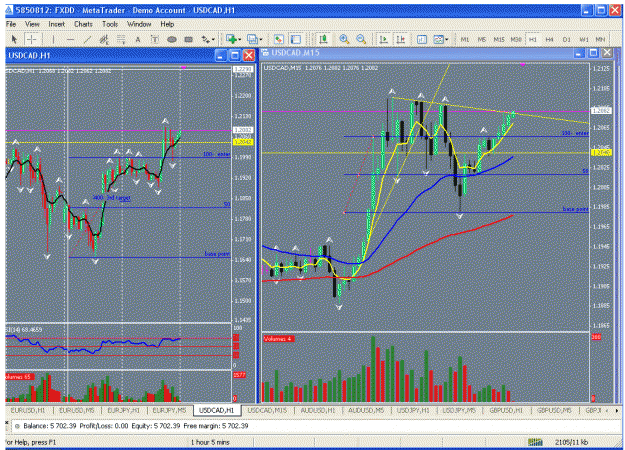Switch to EURUSD,M5 chart tab
Viewport: 625px width, 450px height.
coord(76,410)
